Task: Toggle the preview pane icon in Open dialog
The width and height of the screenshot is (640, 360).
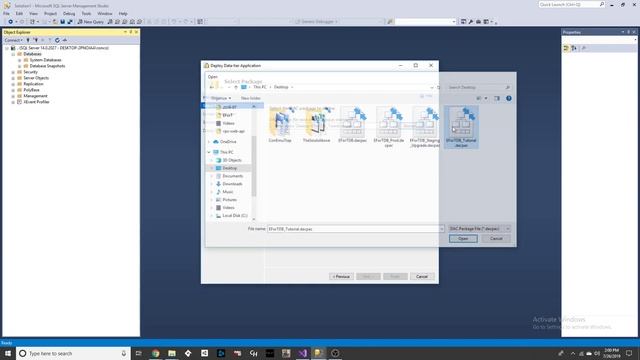Action: click(497, 98)
